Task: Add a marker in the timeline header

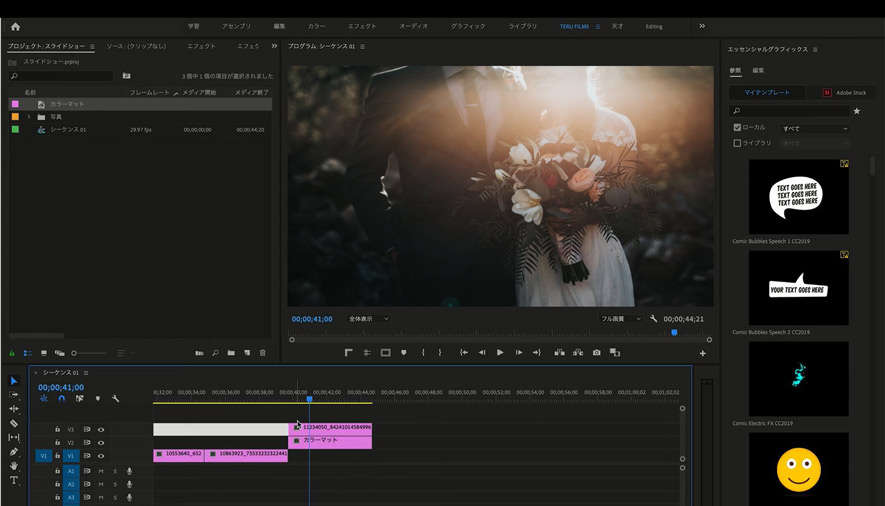Action: tap(98, 398)
